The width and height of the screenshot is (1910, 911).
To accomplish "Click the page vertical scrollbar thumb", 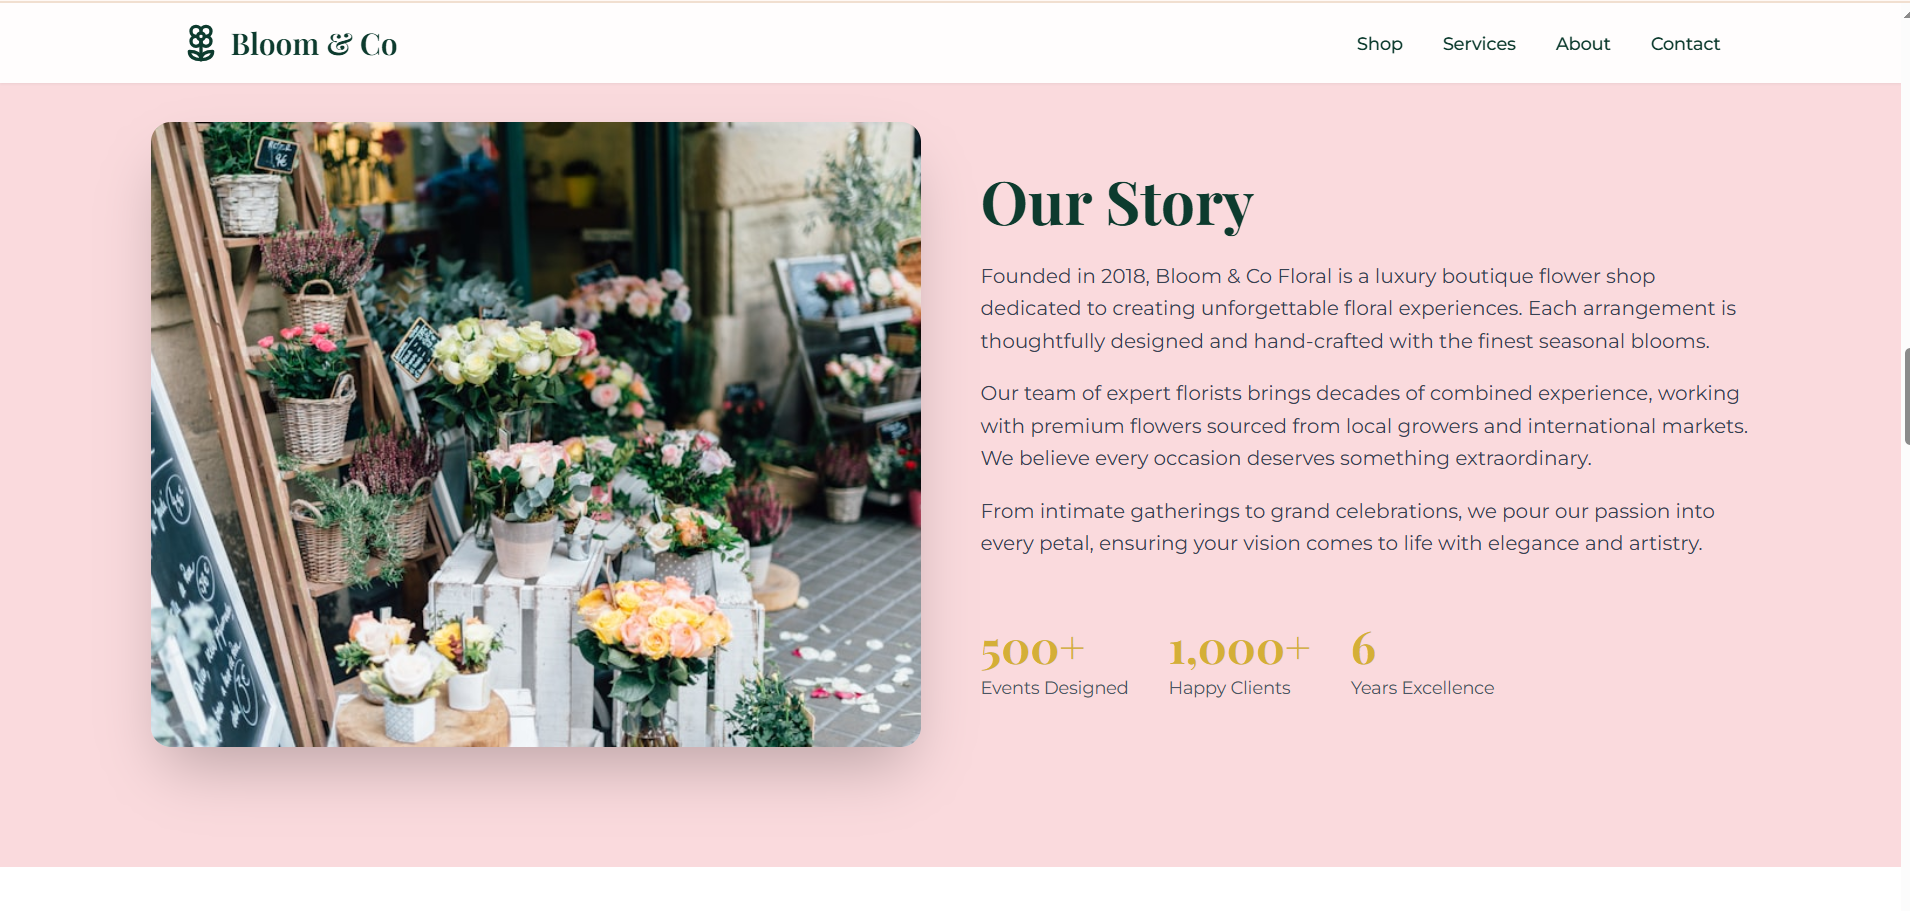I will (x=1906, y=396).
